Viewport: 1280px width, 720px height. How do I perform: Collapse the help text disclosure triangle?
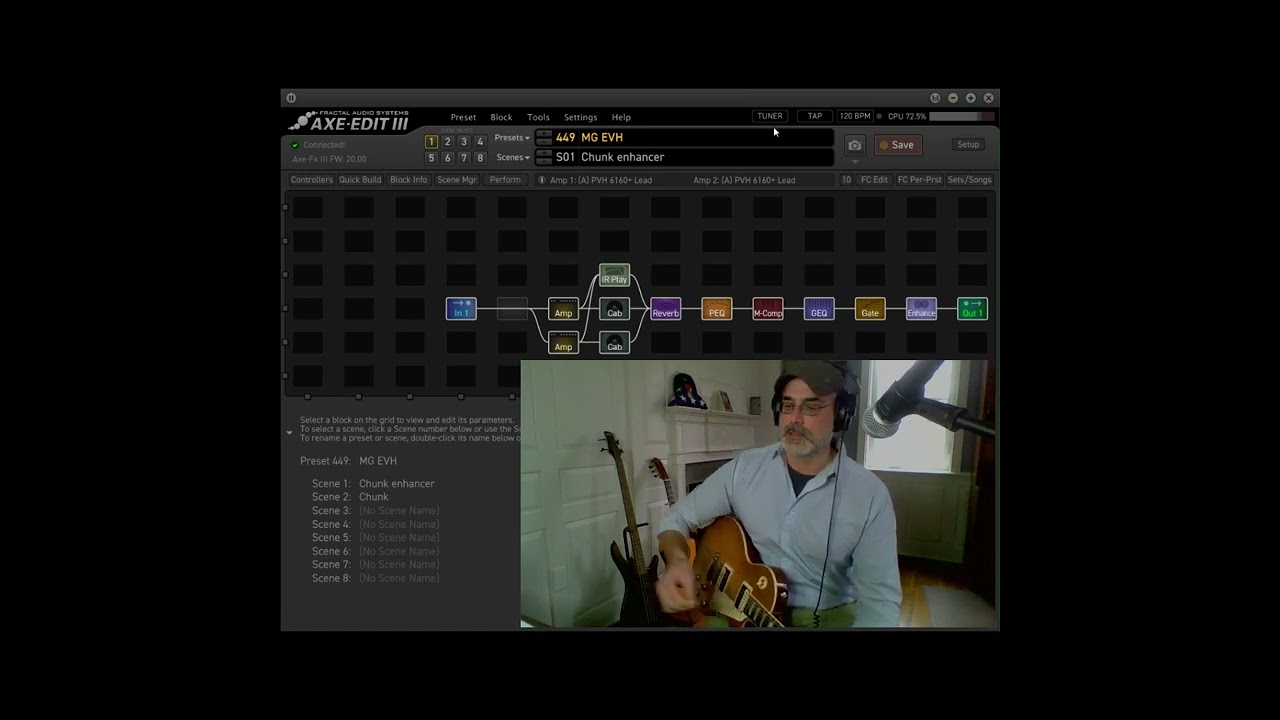(x=290, y=433)
